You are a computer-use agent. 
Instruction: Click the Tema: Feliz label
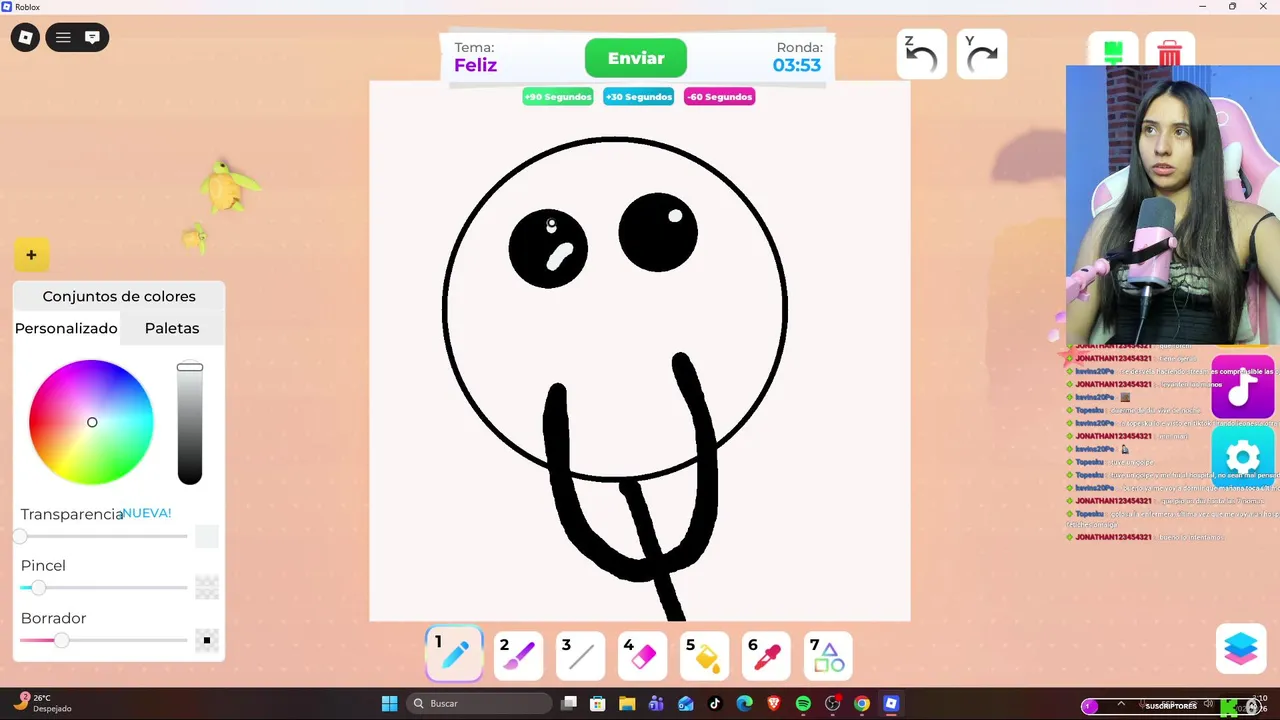476,57
